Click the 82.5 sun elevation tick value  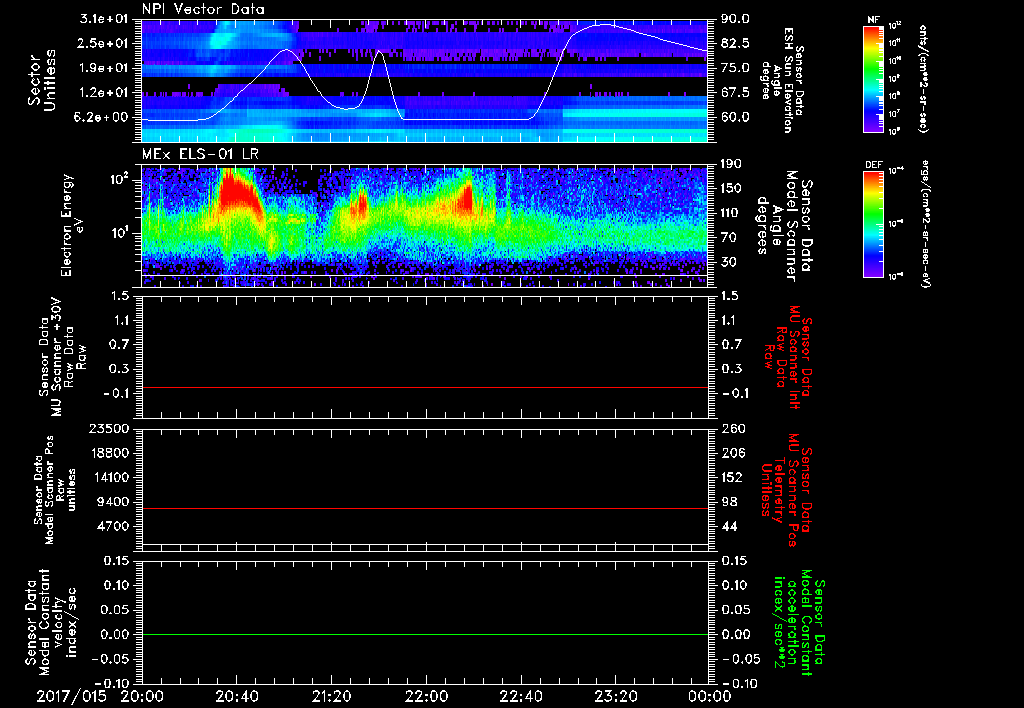coord(735,43)
